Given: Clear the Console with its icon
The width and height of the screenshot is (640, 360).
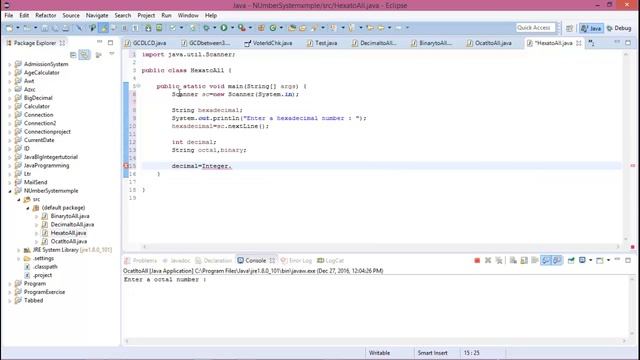Looking at the screenshot, I should (x=513, y=260).
